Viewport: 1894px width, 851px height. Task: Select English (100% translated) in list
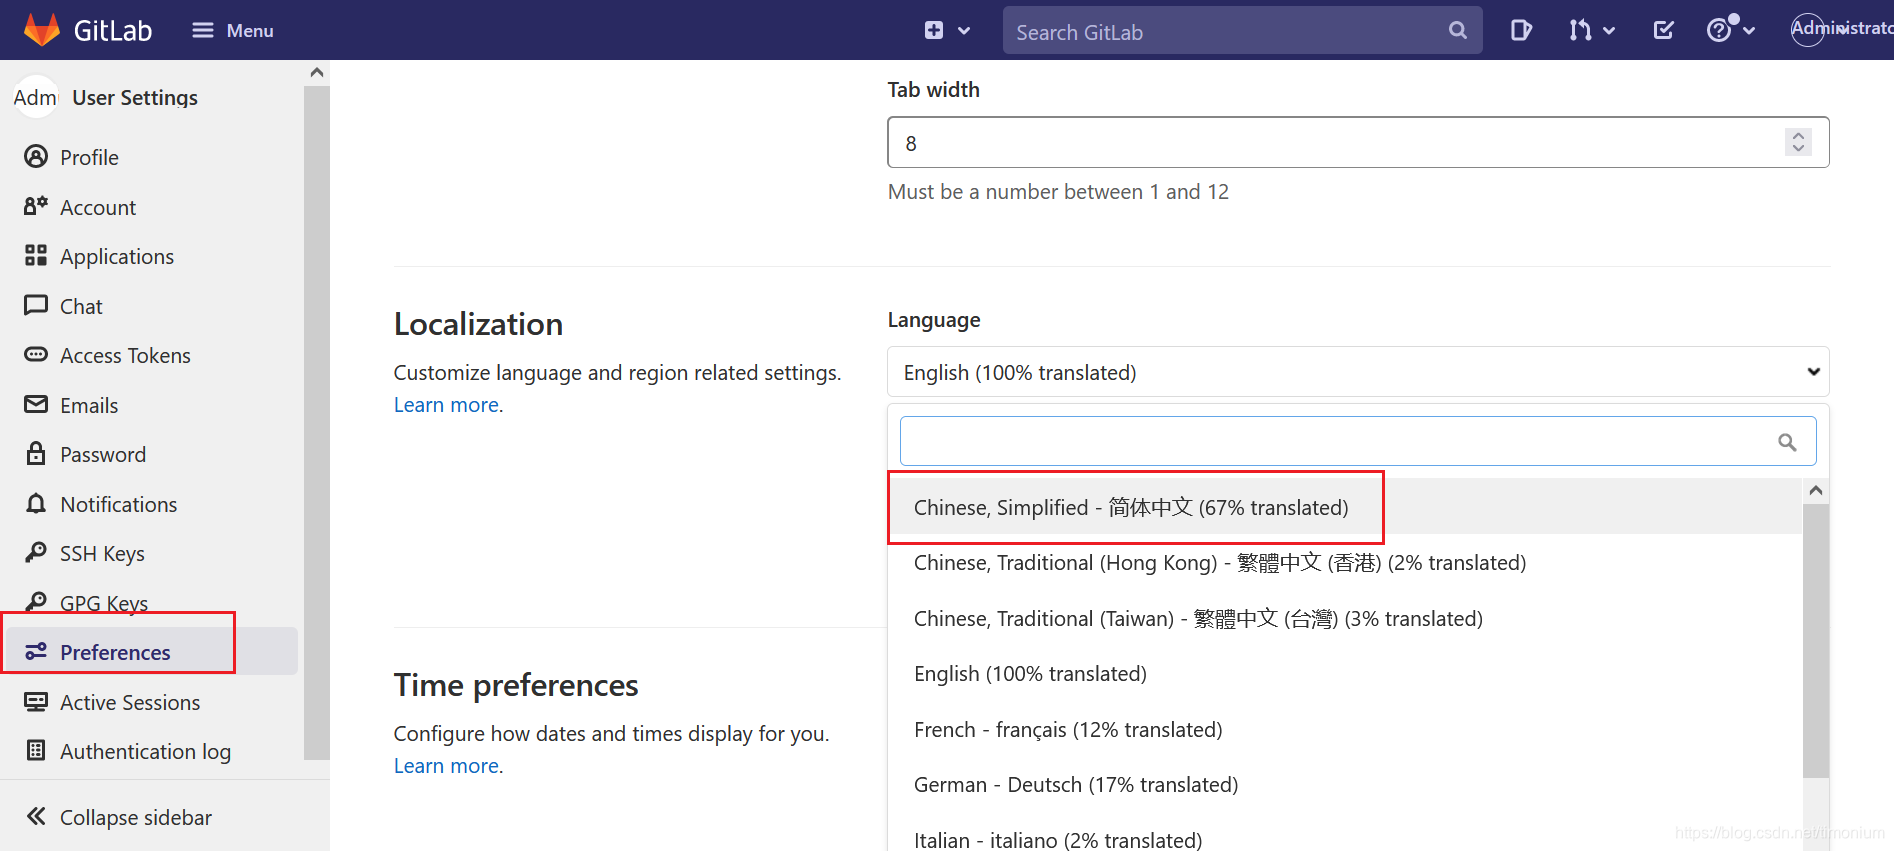tap(1345, 674)
